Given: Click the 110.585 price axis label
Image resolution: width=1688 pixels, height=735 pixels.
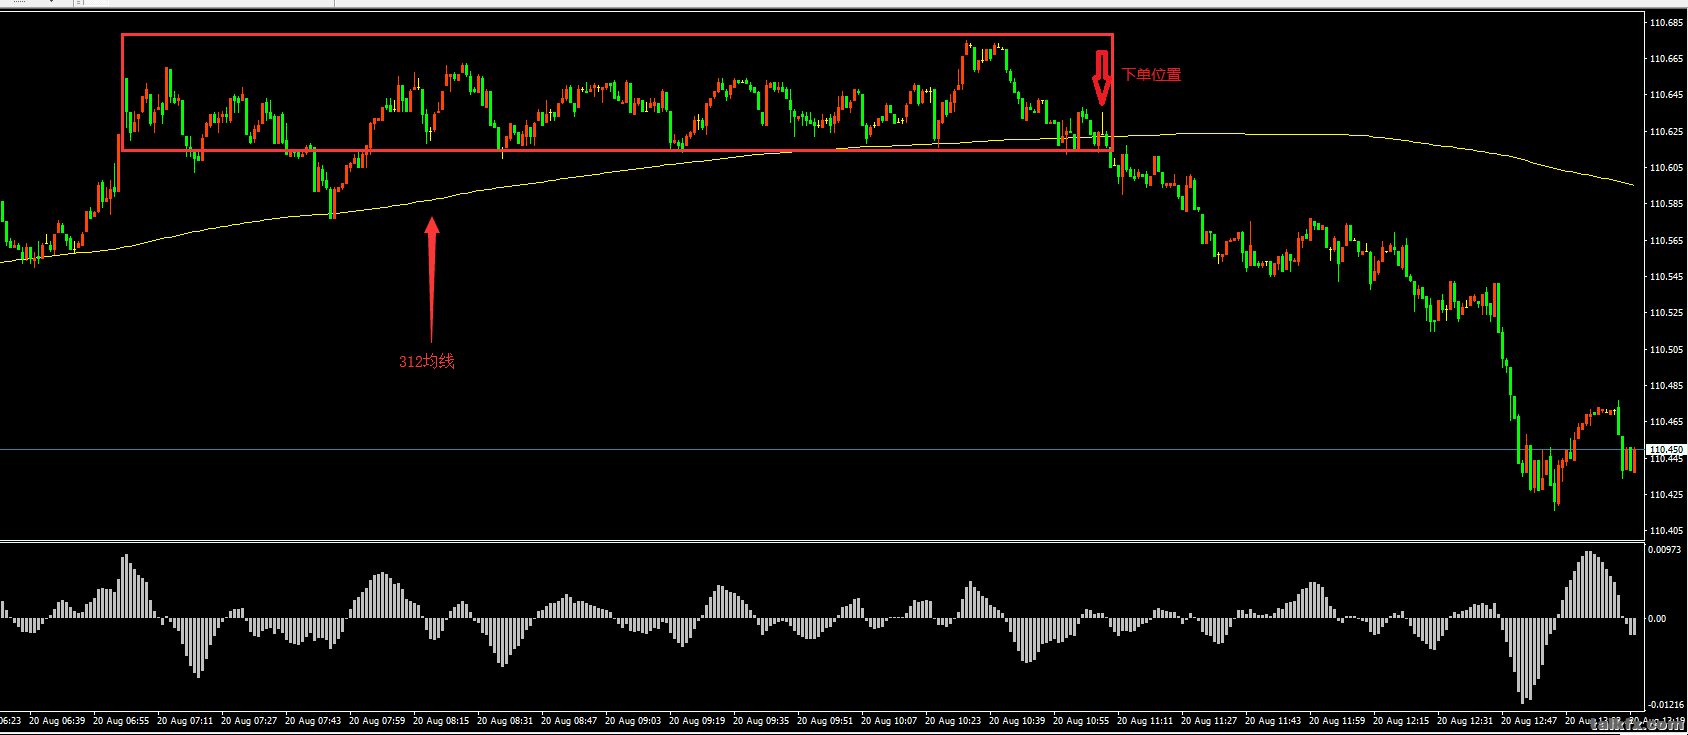Looking at the screenshot, I should pos(1666,204).
